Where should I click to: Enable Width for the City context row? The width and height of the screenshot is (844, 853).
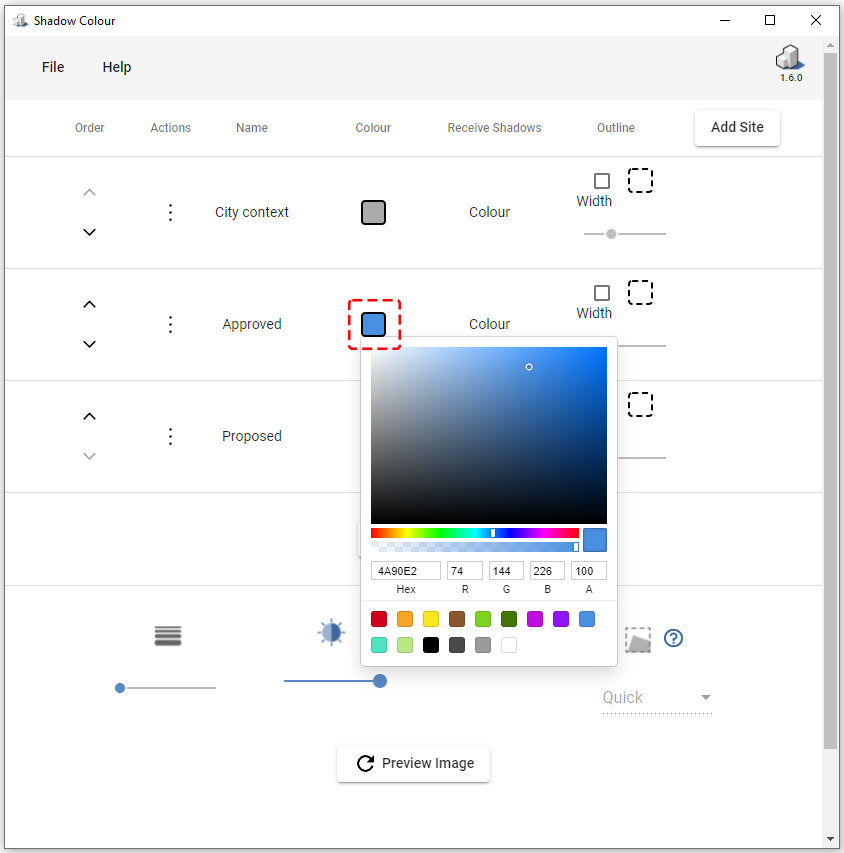600,180
